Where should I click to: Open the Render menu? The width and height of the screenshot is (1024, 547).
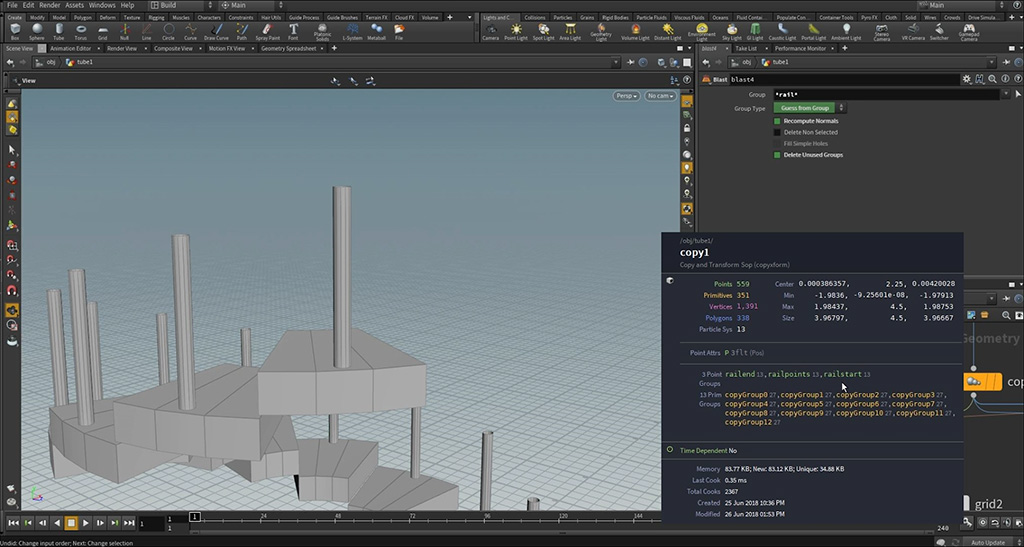(50, 5)
